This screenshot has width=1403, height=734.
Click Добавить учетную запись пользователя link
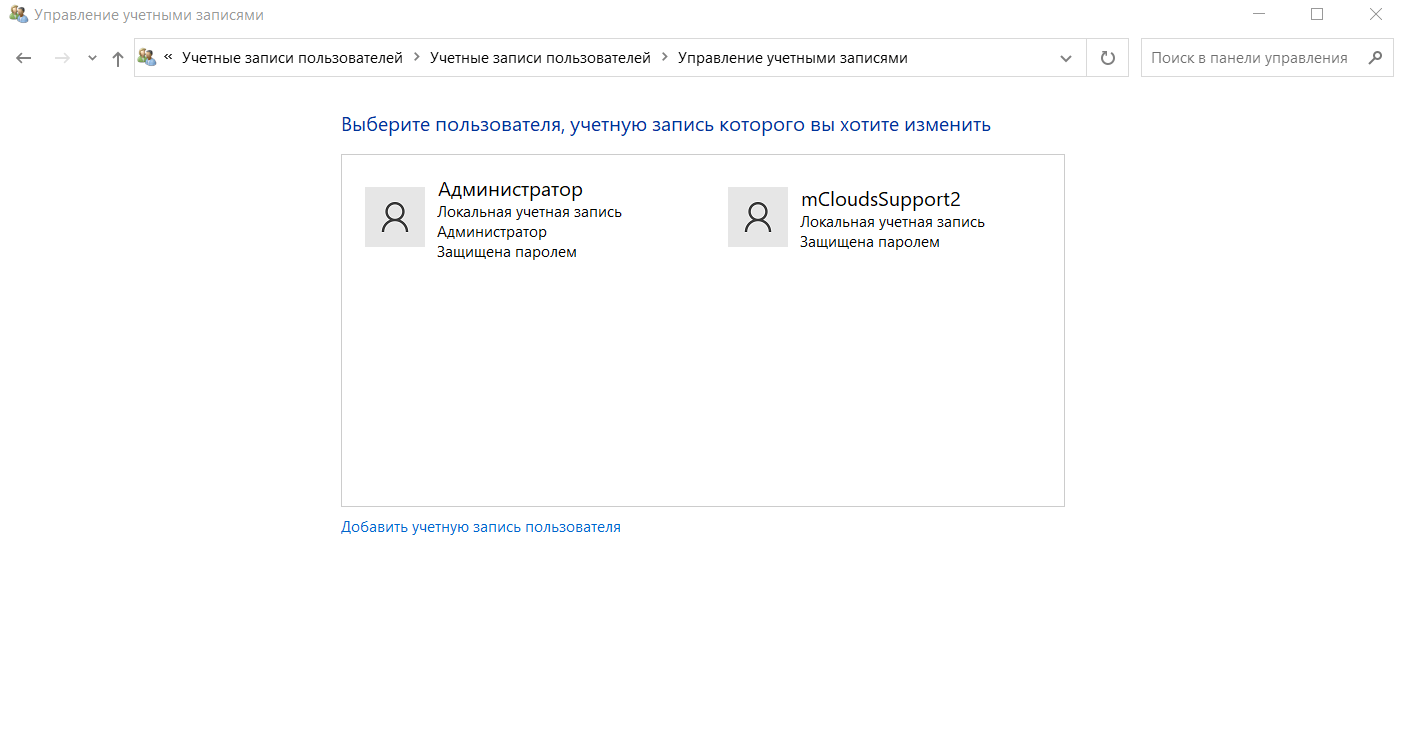tap(480, 527)
